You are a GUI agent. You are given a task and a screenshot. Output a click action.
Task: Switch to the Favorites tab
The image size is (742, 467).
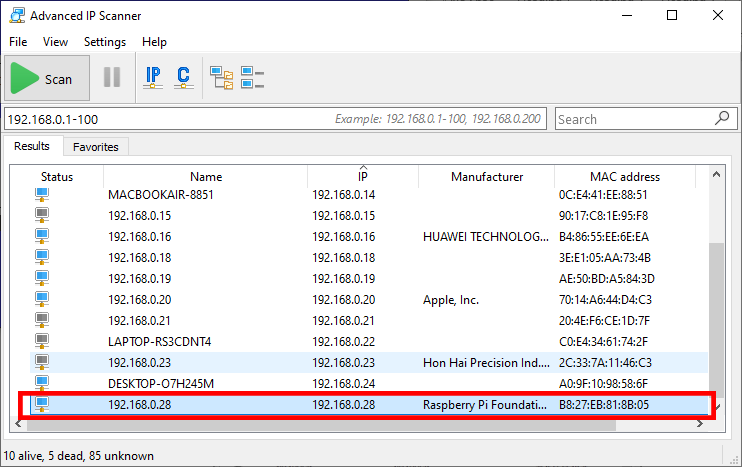[x=96, y=147]
